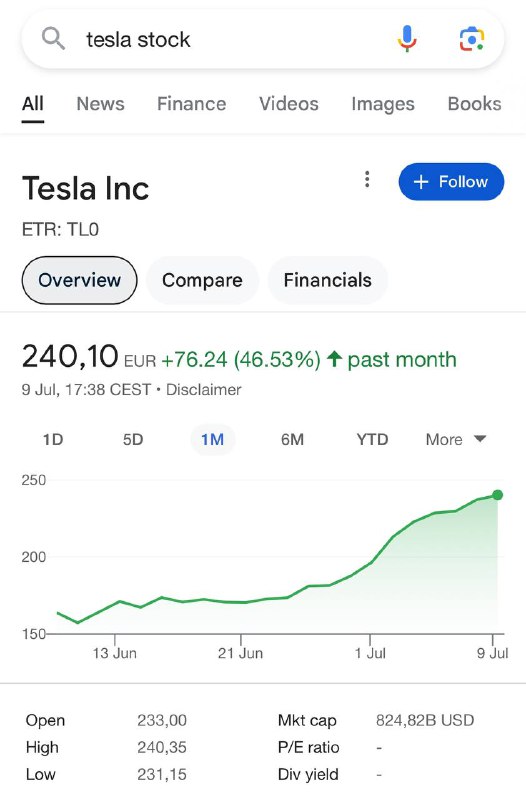526x800 pixels.
Task: Switch to the Videos tab
Action: point(289,104)
